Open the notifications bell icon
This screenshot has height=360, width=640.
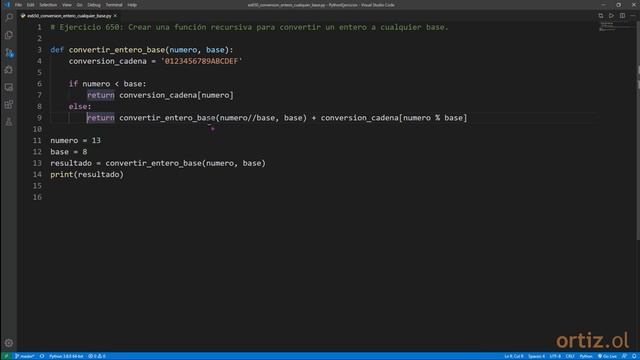coord(634,356)
